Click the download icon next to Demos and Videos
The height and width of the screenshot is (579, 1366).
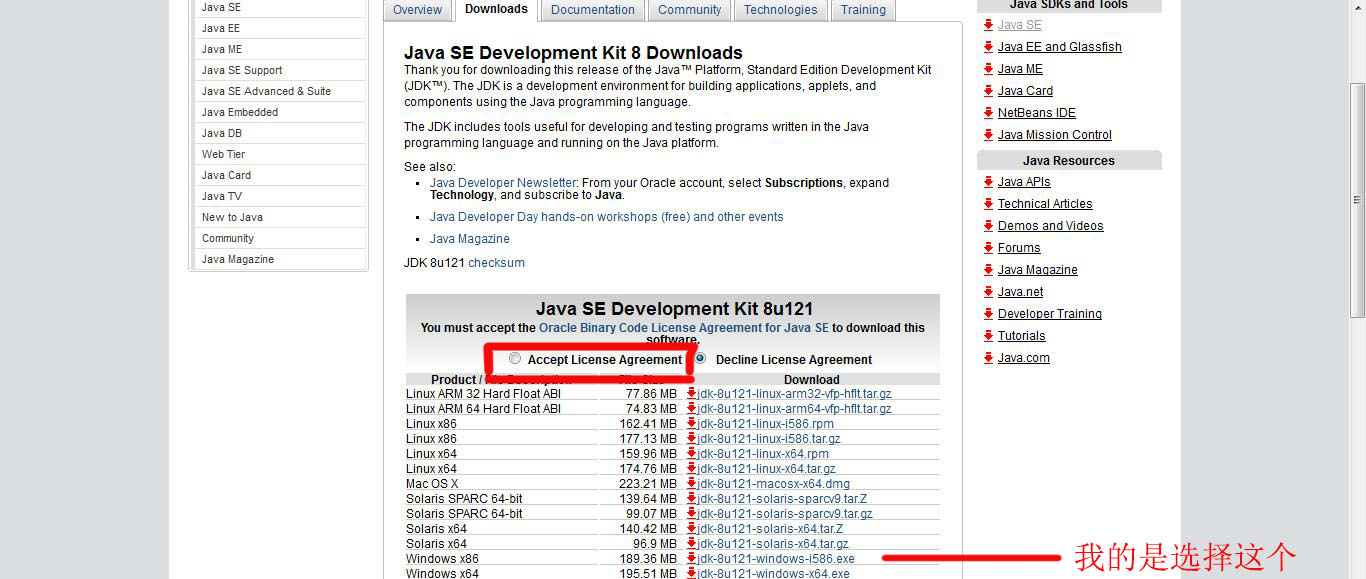(988, 225)
